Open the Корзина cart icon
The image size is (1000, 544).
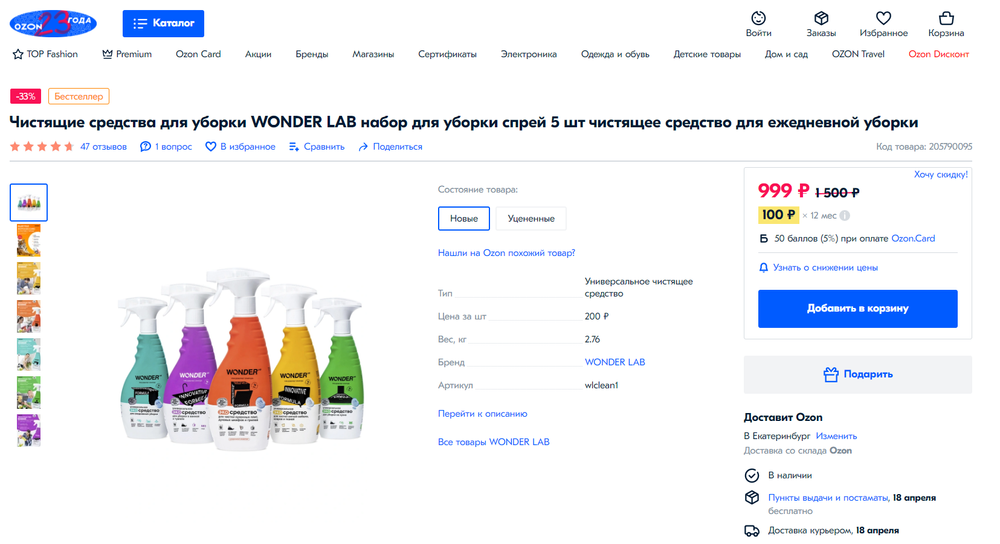(946, 18)
